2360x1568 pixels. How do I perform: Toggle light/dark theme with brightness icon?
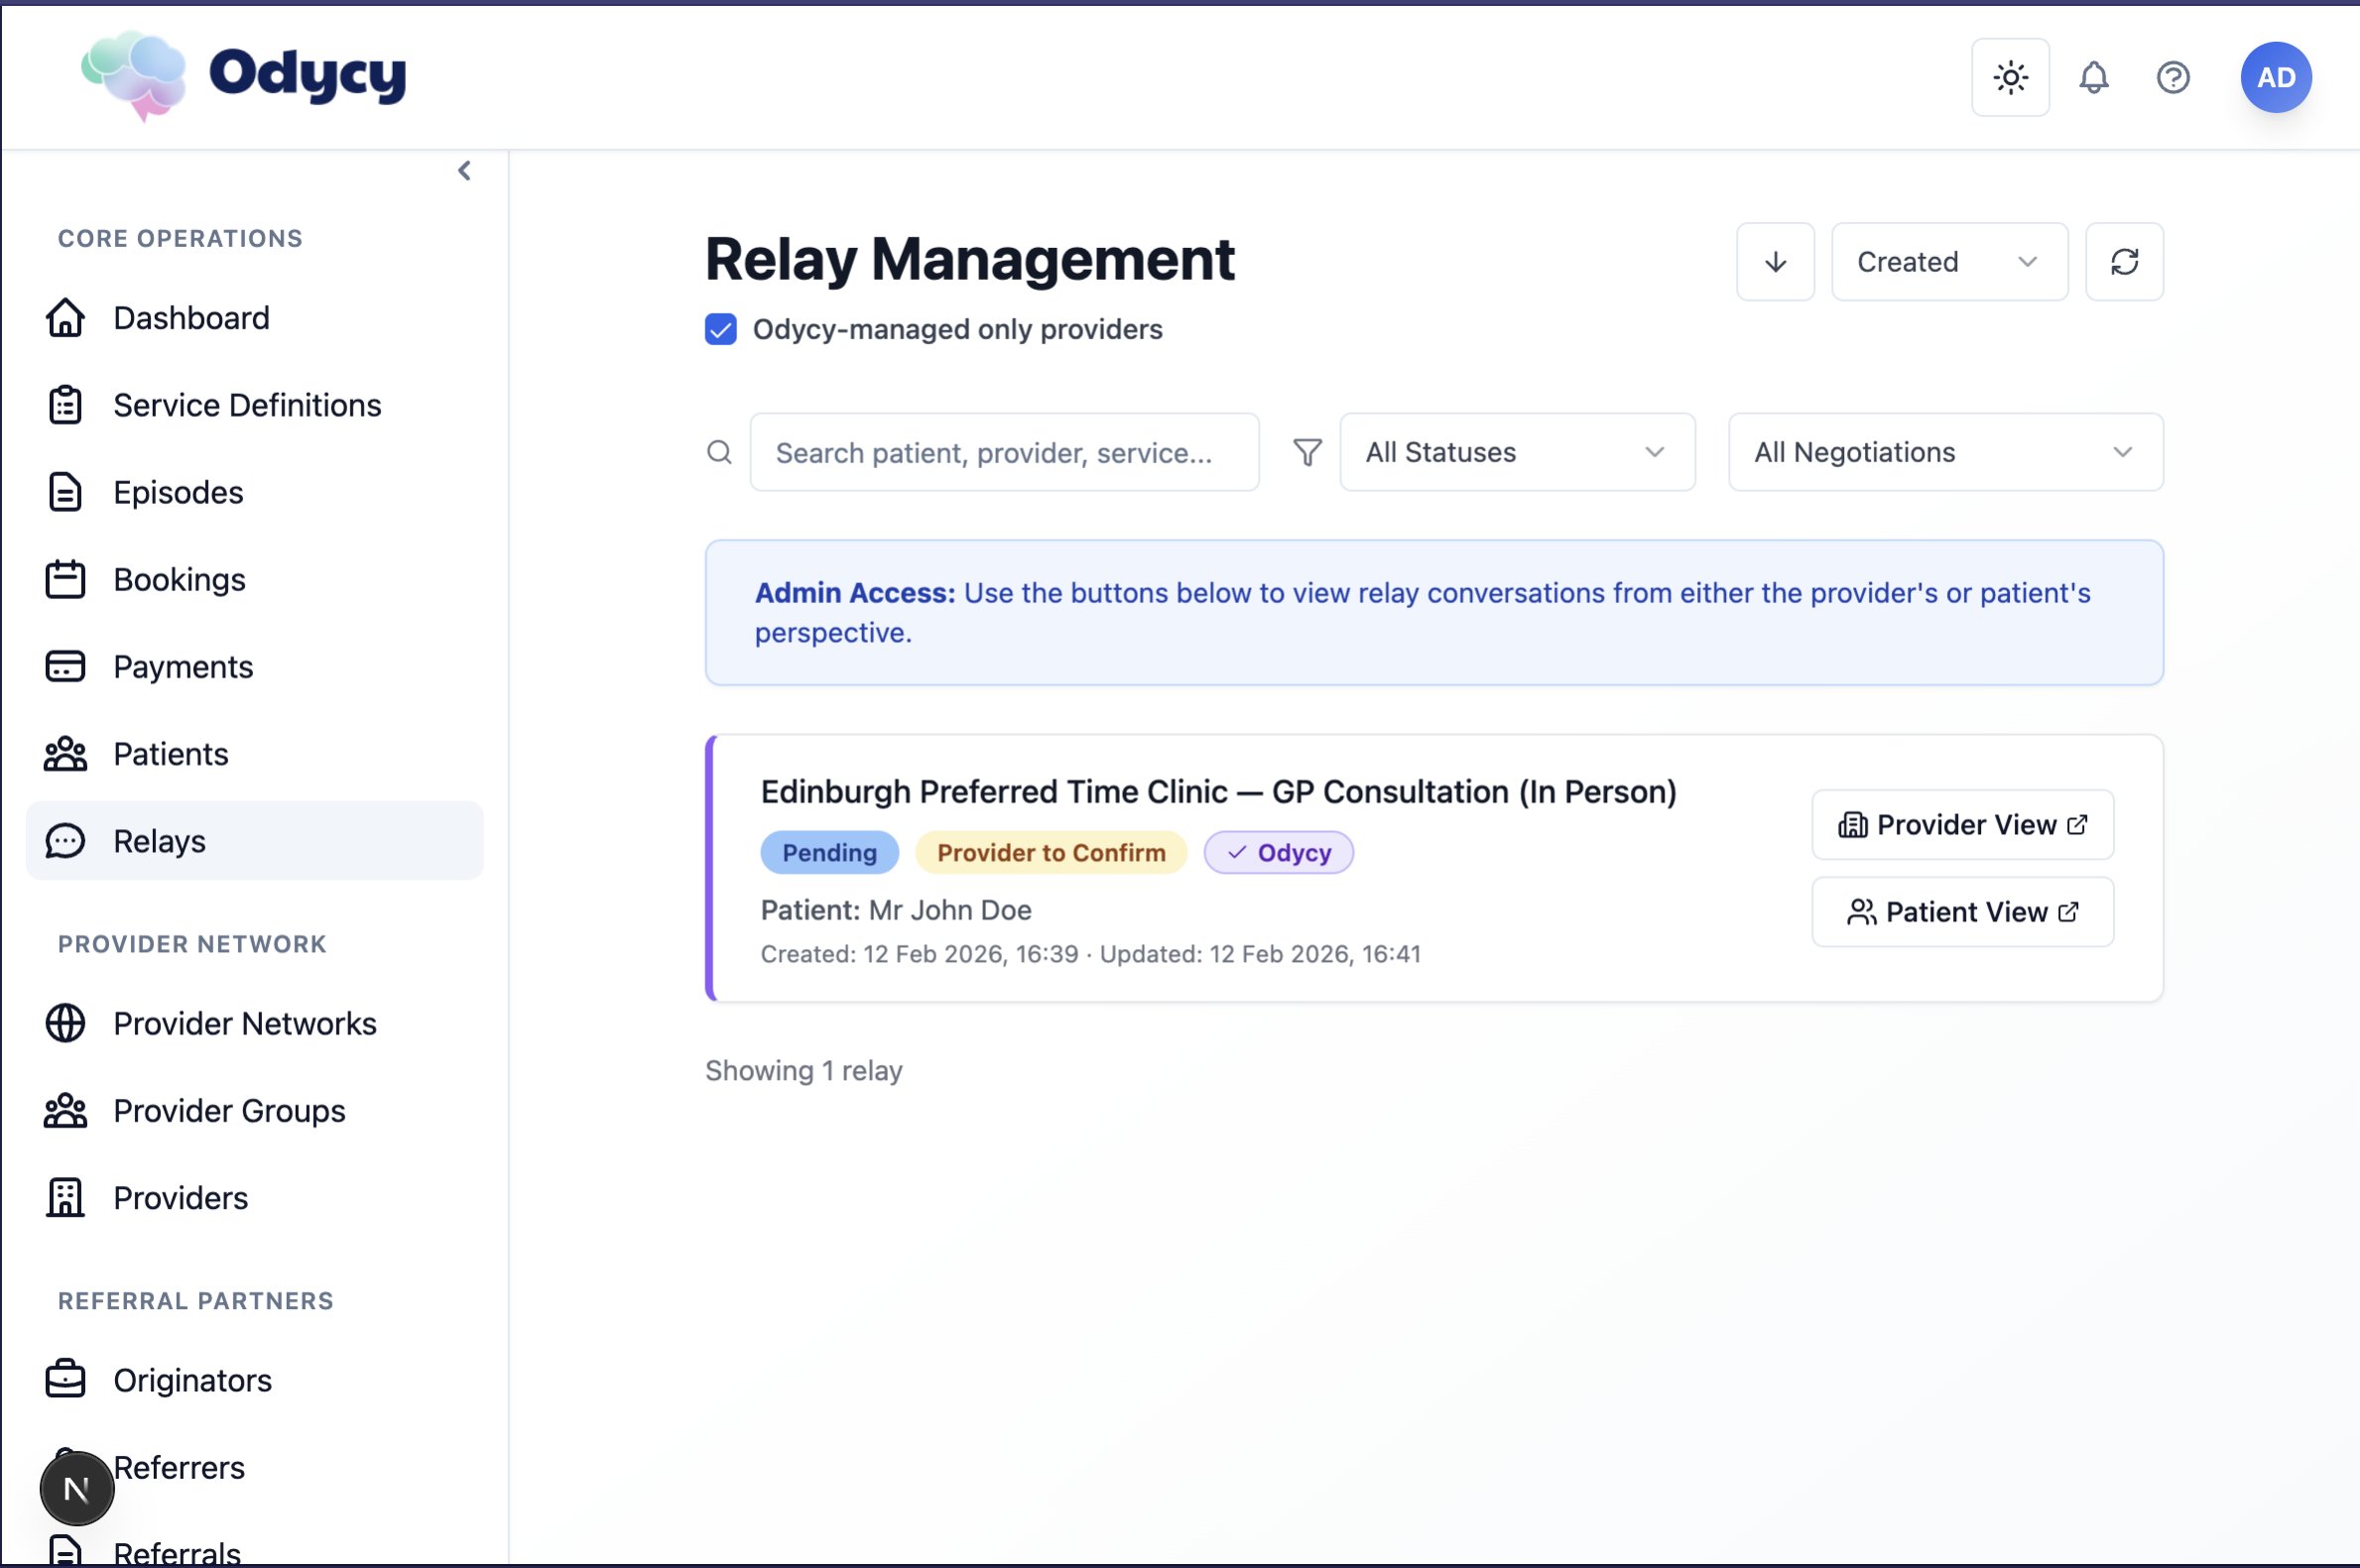2009,77
